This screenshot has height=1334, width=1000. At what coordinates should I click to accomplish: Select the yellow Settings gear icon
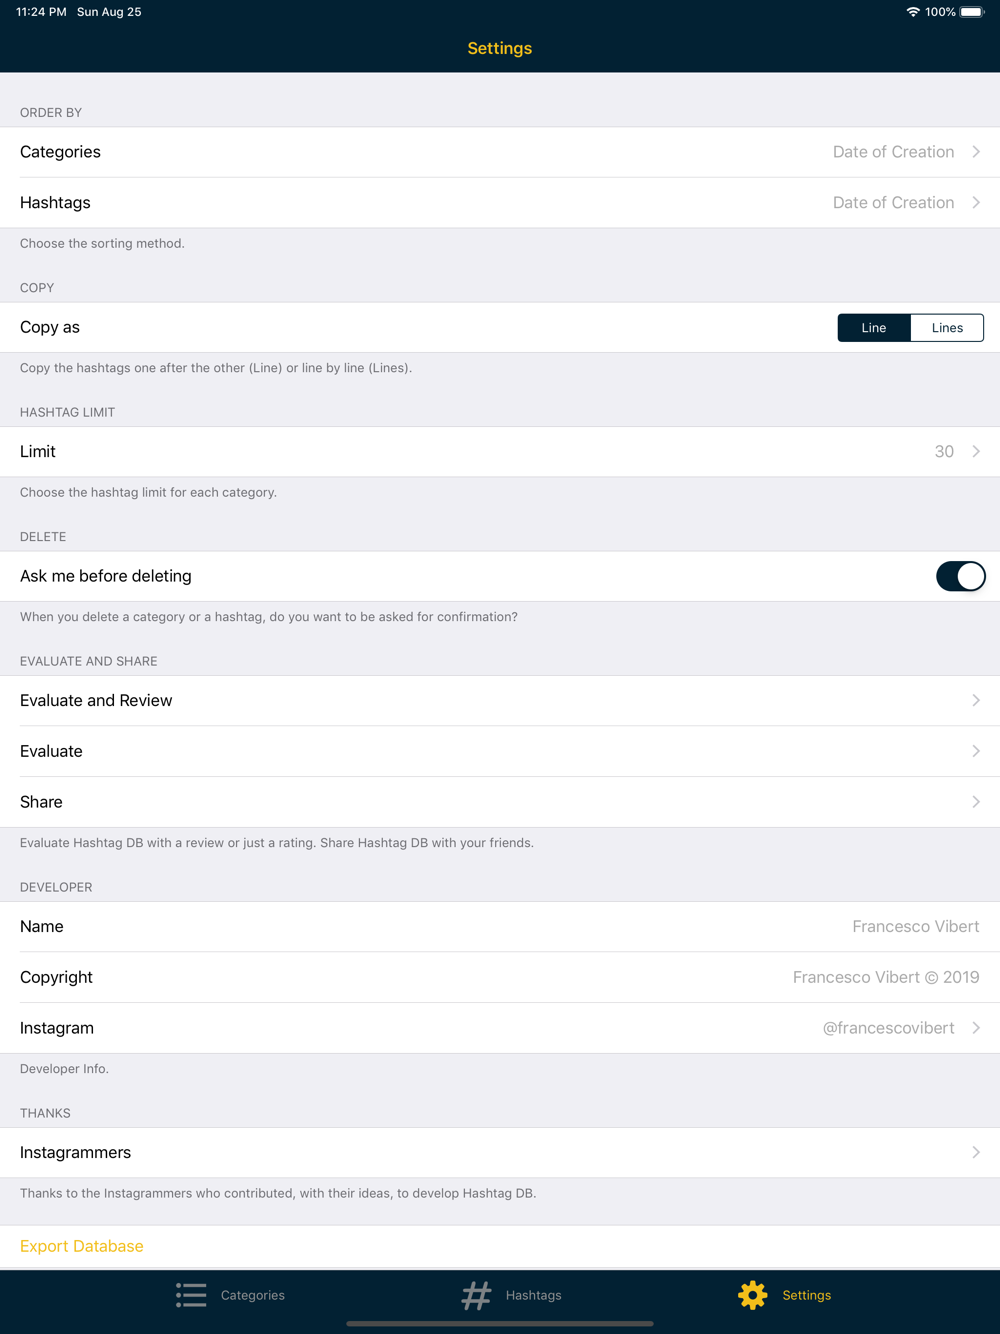tap(752, 1295)
